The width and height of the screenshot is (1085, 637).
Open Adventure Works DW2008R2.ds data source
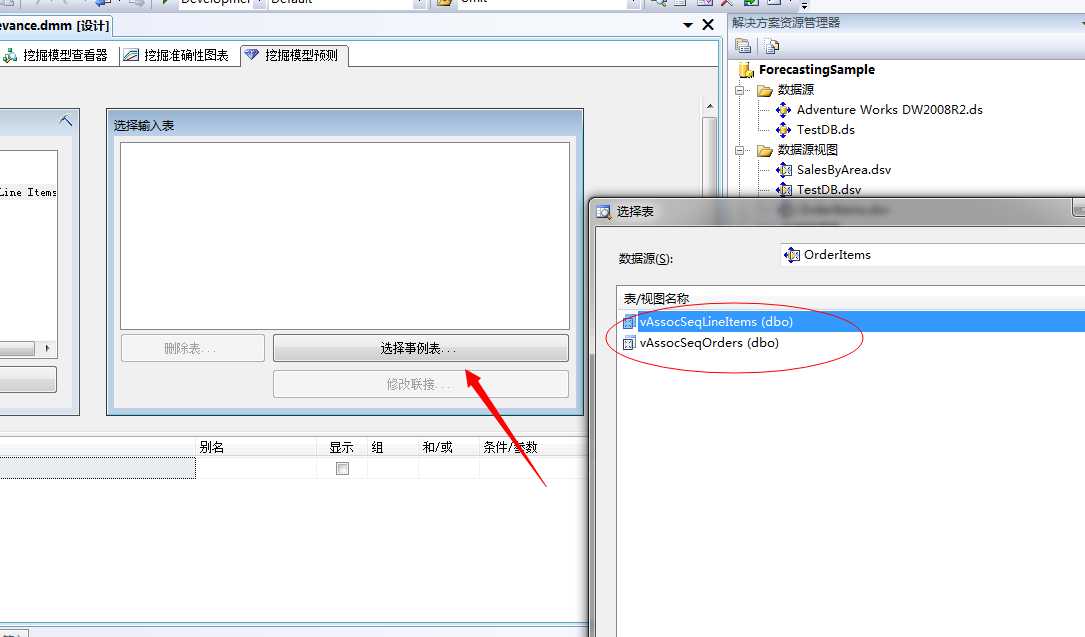[889, 110]
